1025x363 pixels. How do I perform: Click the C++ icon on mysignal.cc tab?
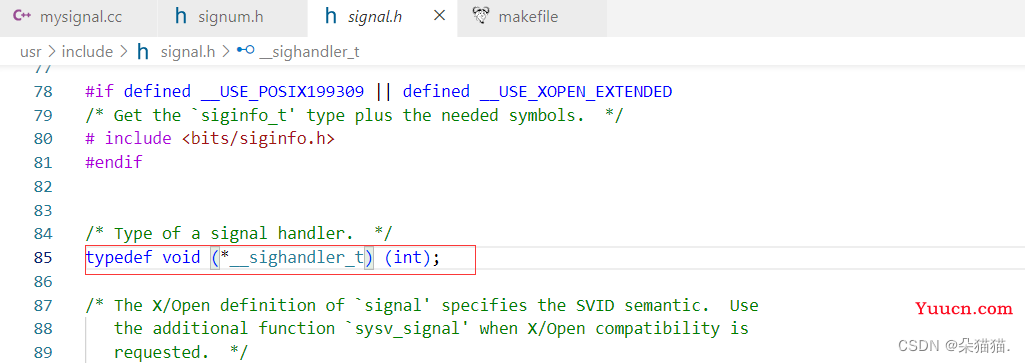pos(22,16)
